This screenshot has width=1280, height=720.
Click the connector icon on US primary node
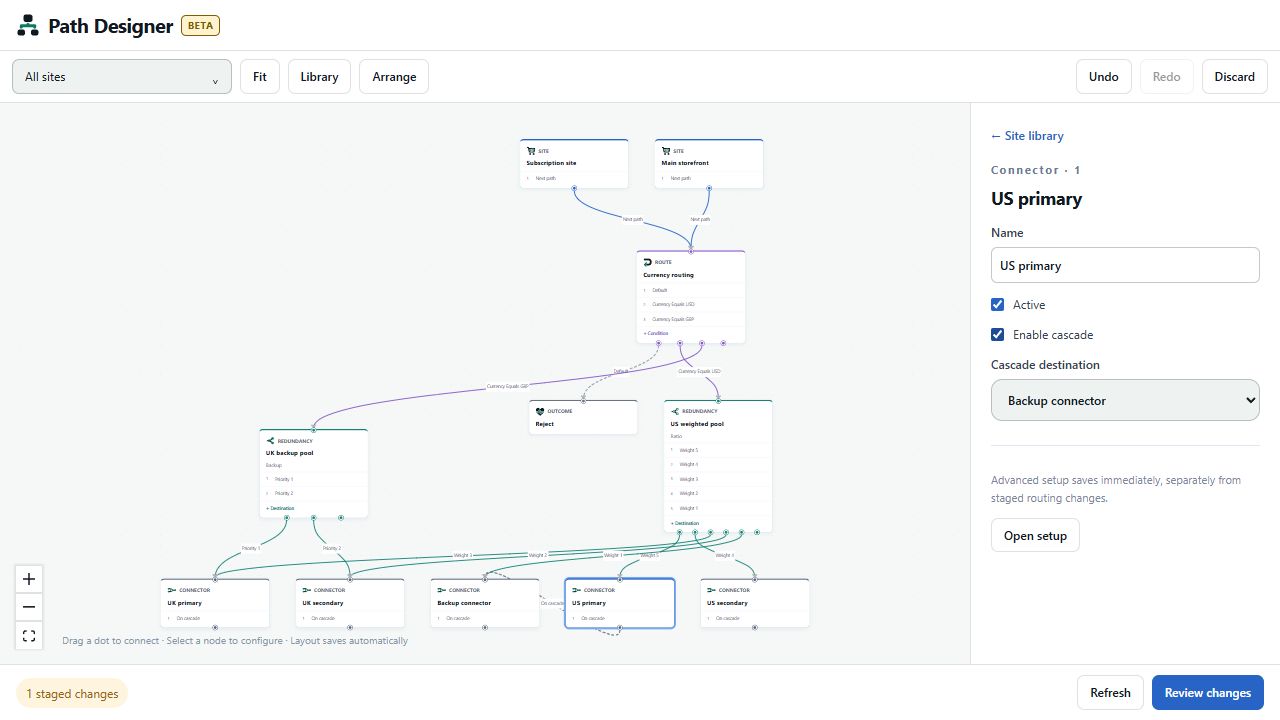577,590
